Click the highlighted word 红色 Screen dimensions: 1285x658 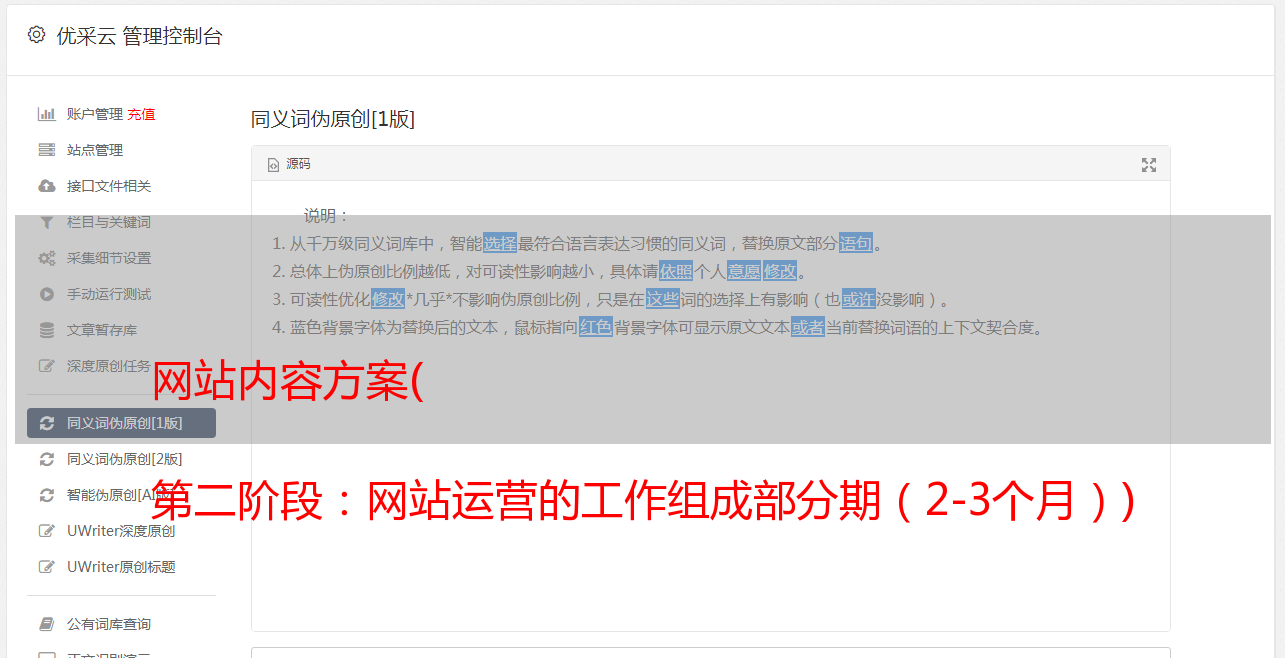tap(596, 327)
